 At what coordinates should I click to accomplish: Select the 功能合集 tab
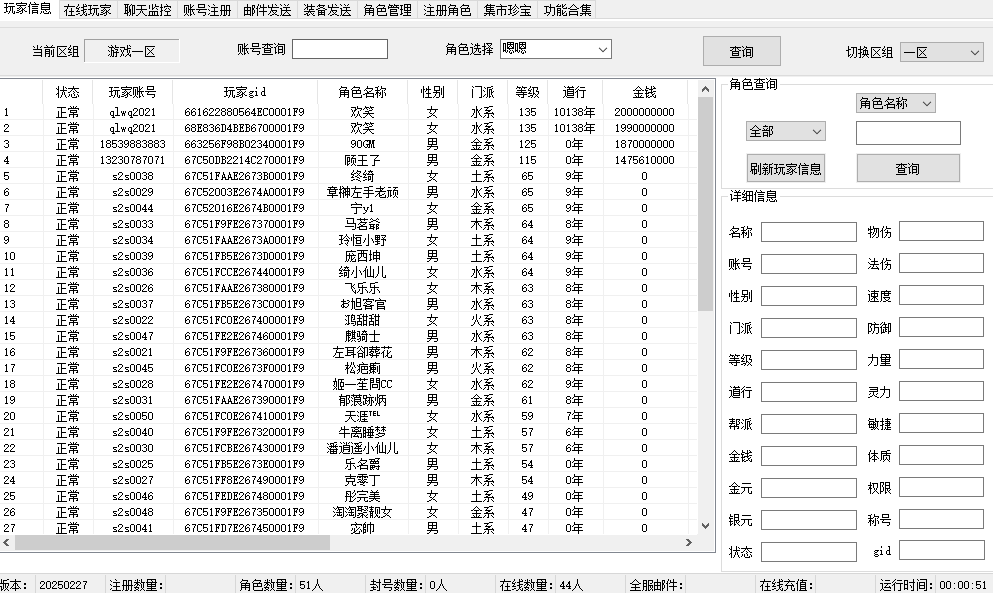[567, 11]
